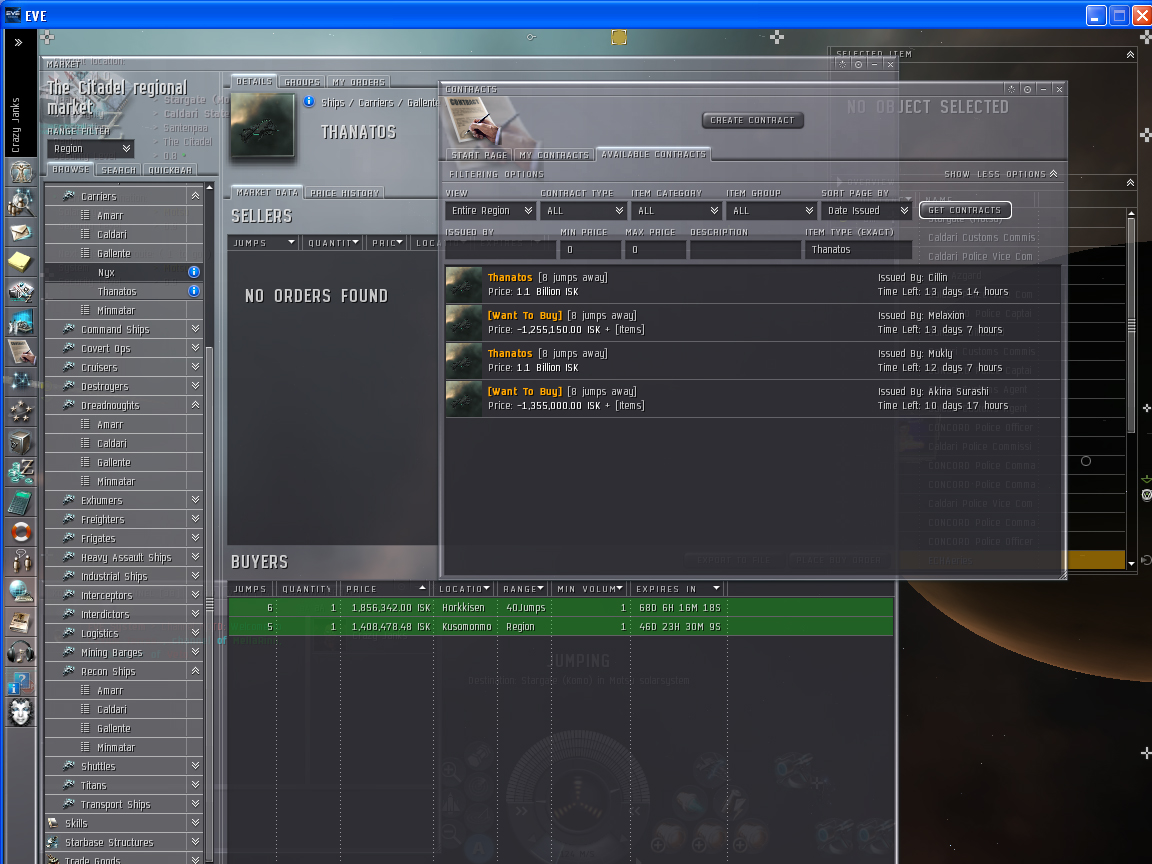The width and height of the screenshot is (1152, 864).
Task: Open the yellow Notepad icon
Action: (x=21, y=262)
